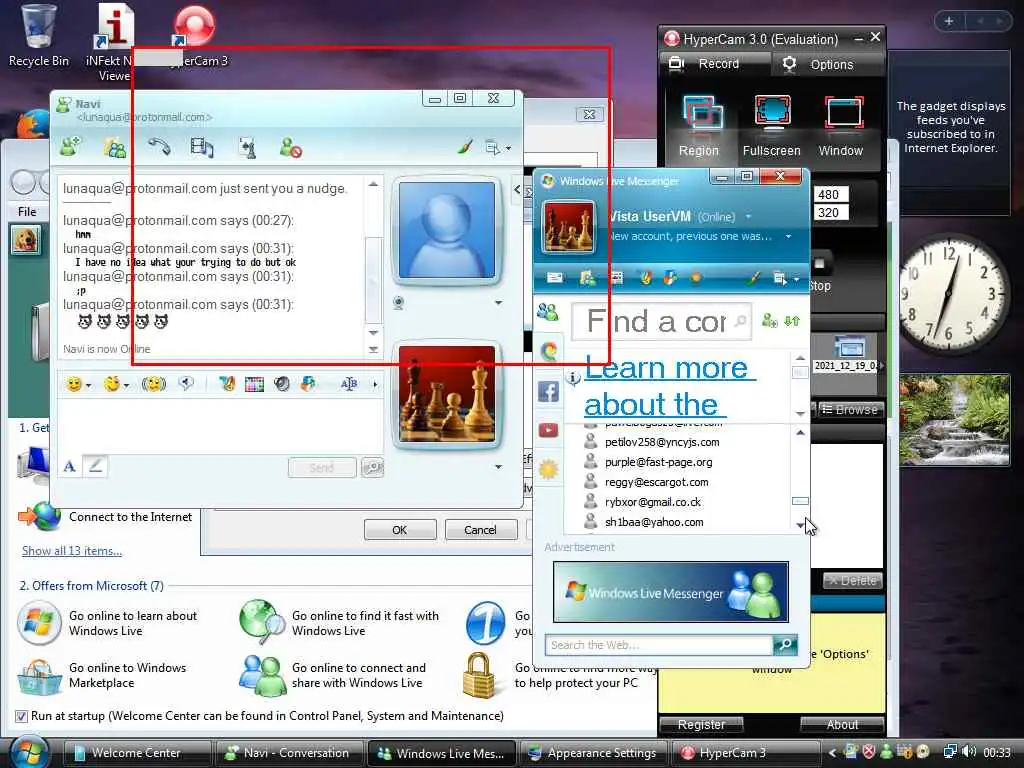Switch to the Options tab in HyperCam

(825, 64)
